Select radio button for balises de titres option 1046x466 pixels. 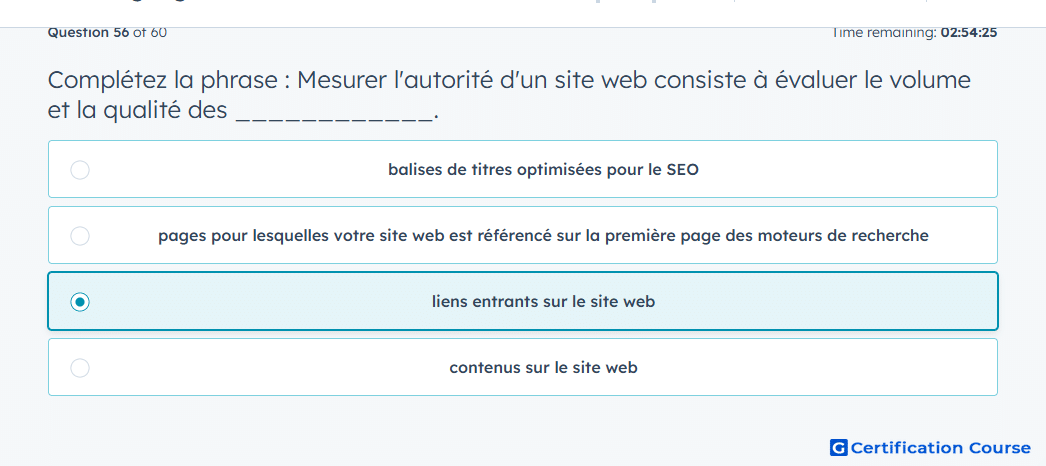pyautogui.click(x=80, y=170)
